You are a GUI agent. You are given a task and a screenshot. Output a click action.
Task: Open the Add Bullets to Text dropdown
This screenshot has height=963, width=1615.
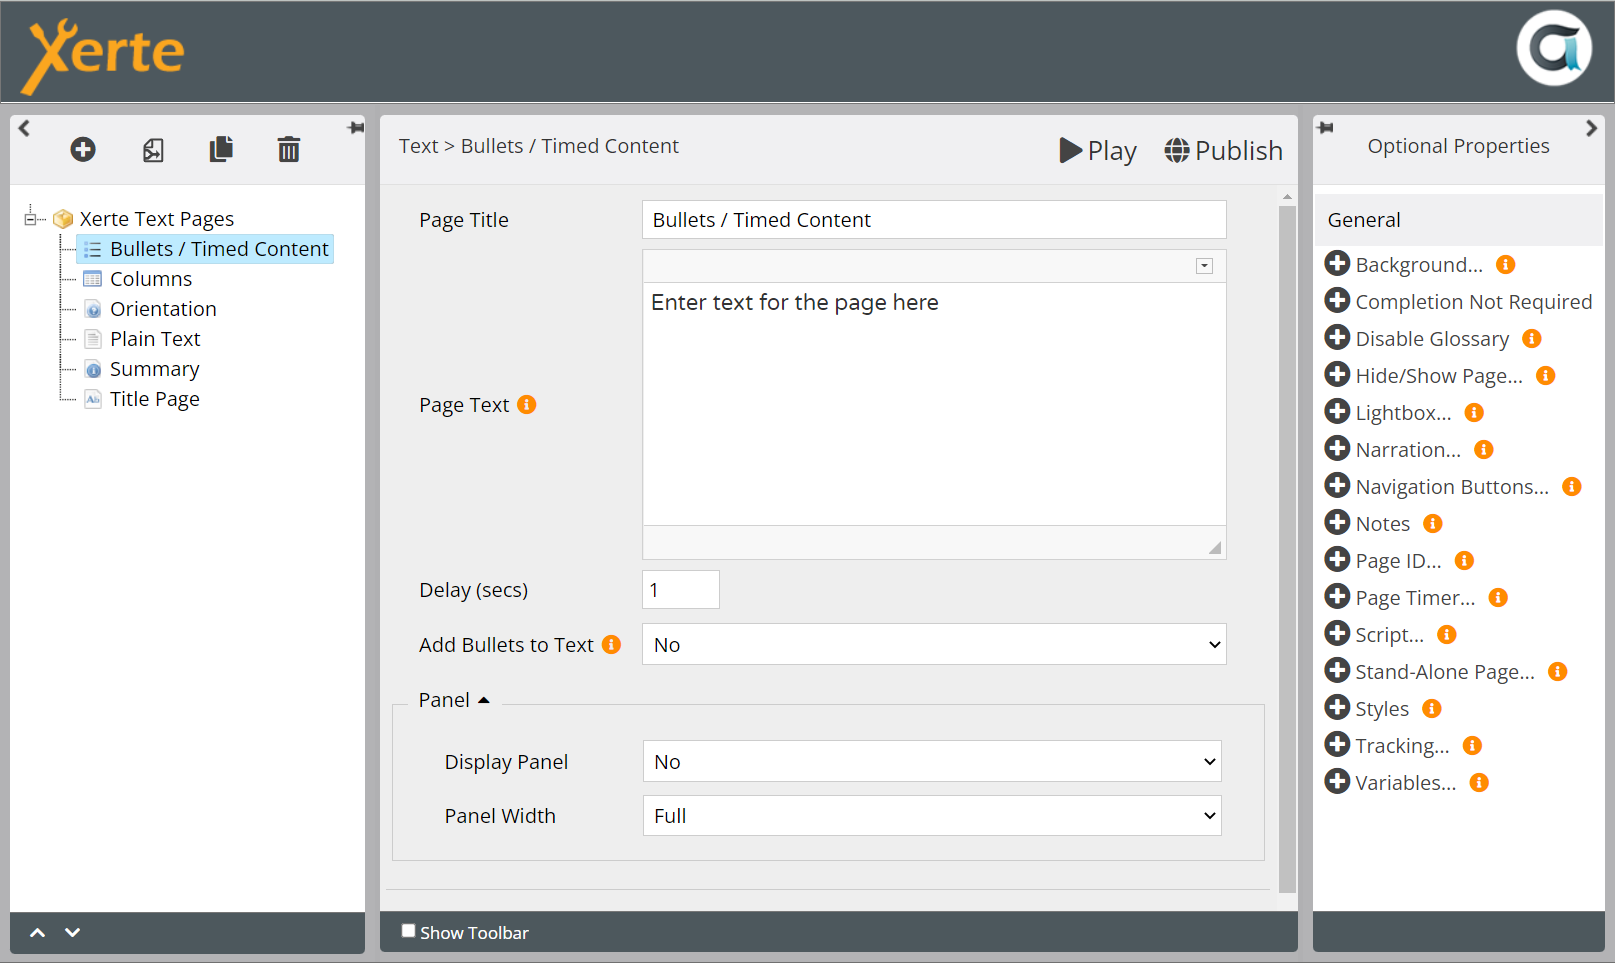(934, 645)
